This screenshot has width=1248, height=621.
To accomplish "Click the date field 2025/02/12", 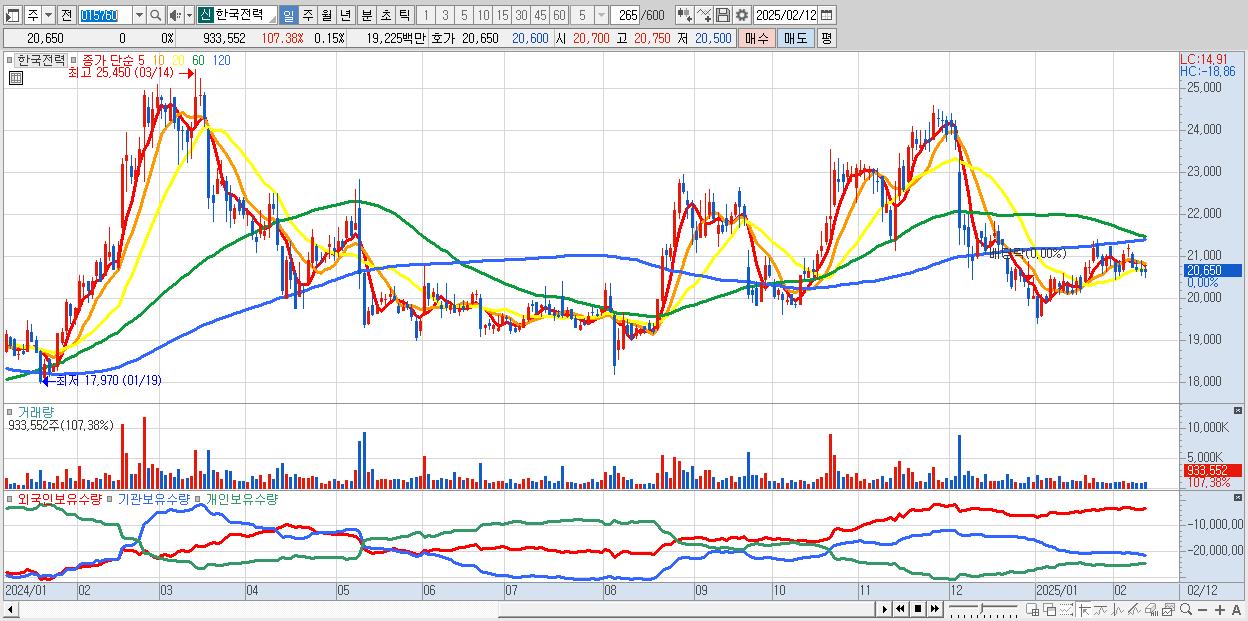I will coord(786,15).
